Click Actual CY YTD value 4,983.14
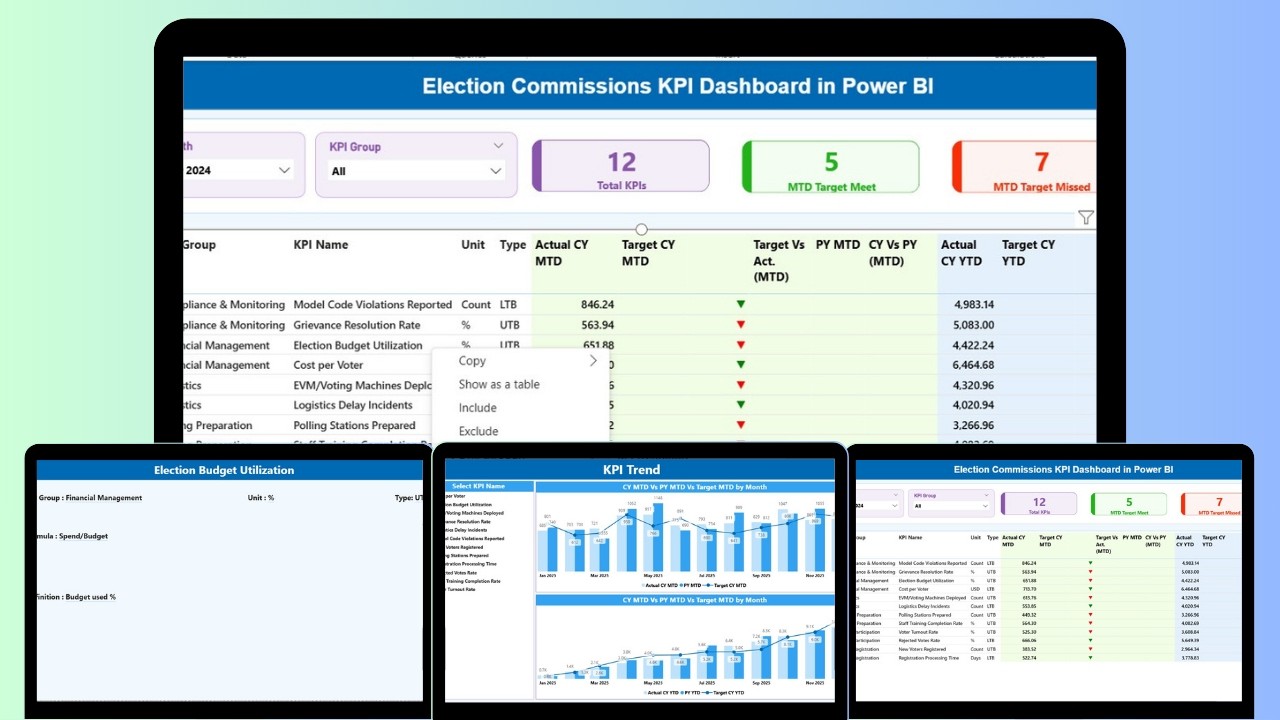 click(x=974, y=305)
